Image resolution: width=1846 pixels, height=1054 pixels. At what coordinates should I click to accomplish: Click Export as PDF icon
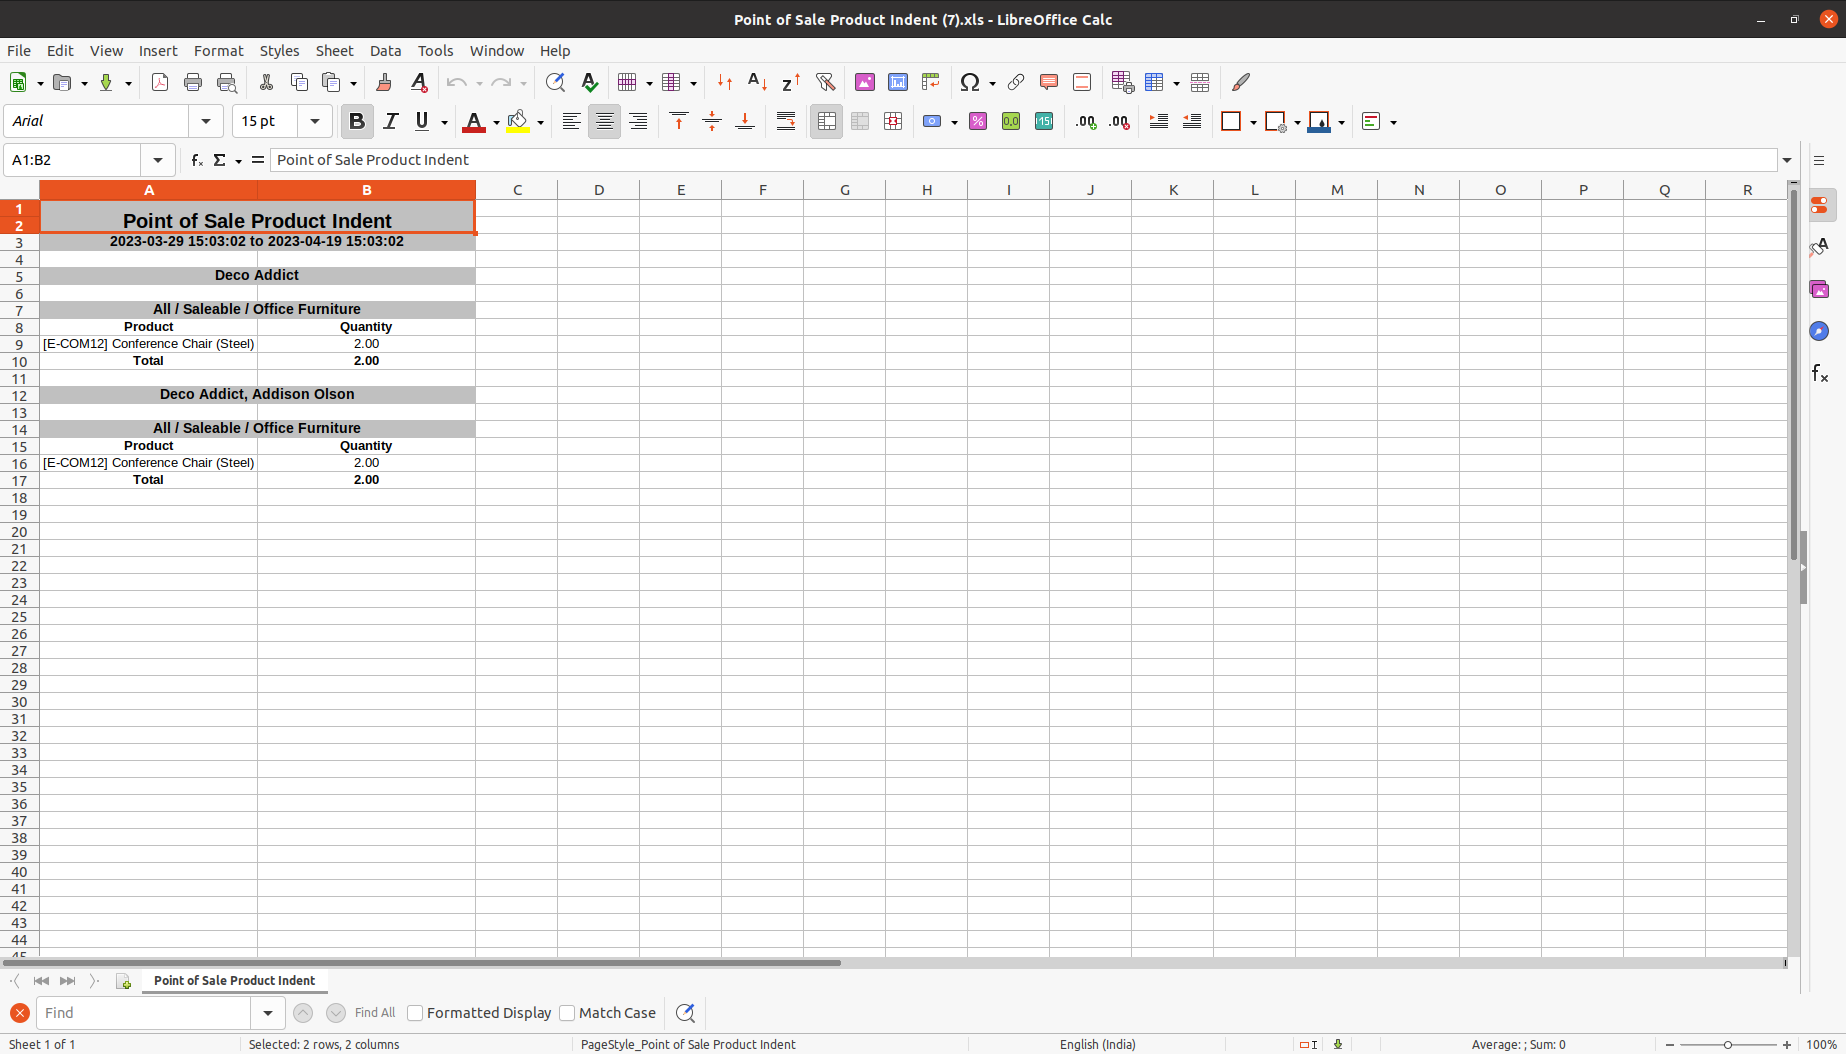[160, 83]
